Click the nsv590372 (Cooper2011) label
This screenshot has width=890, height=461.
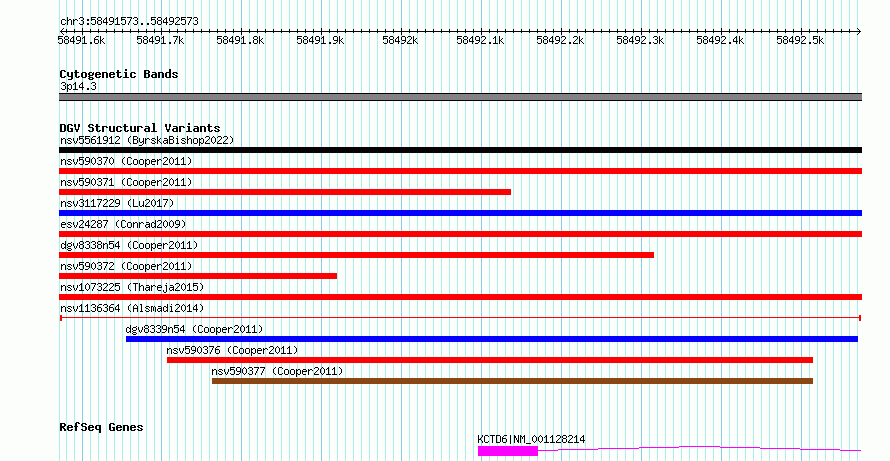[x=126, y=266]
